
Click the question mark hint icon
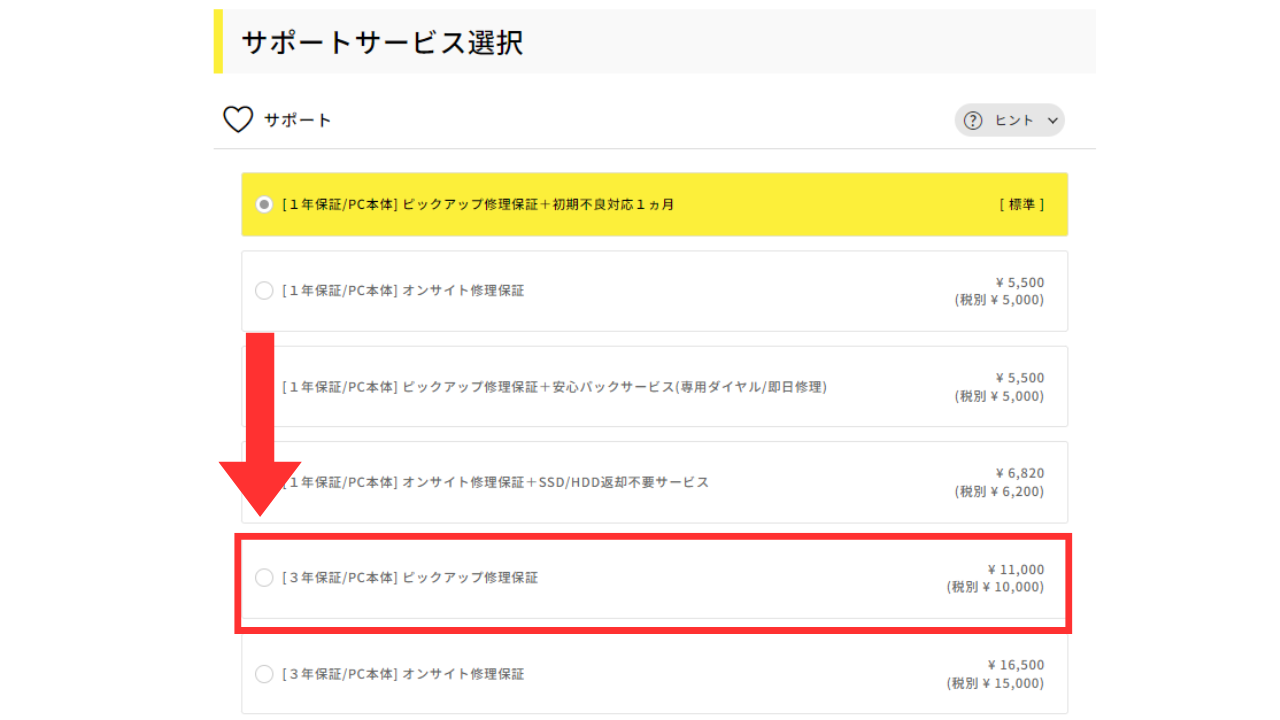[973, 120]
